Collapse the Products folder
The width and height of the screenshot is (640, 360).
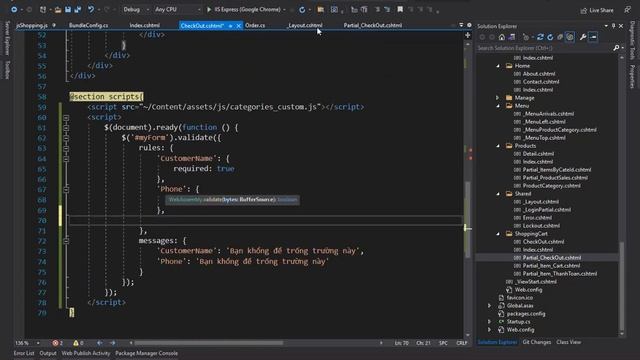pos(498,146)
